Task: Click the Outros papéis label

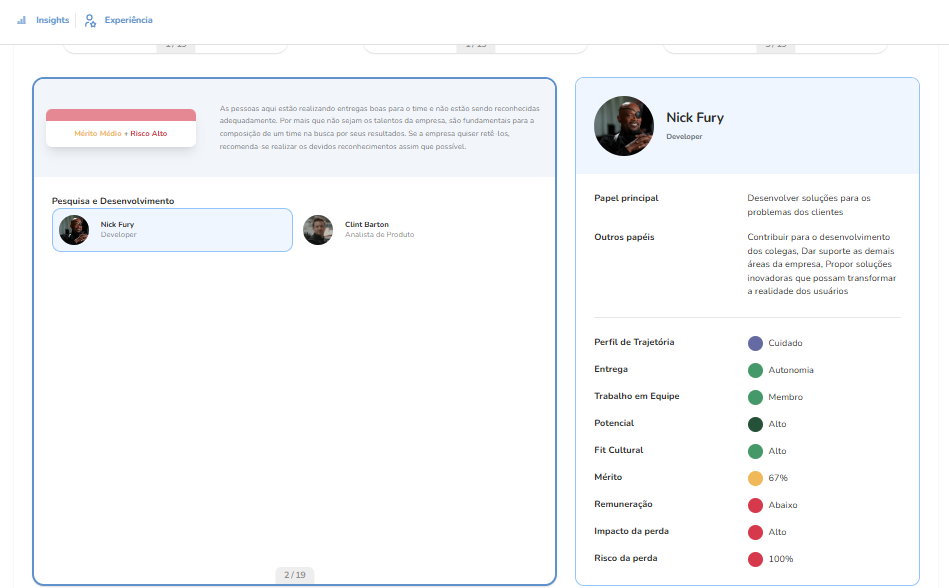Action: coord(624,237)
